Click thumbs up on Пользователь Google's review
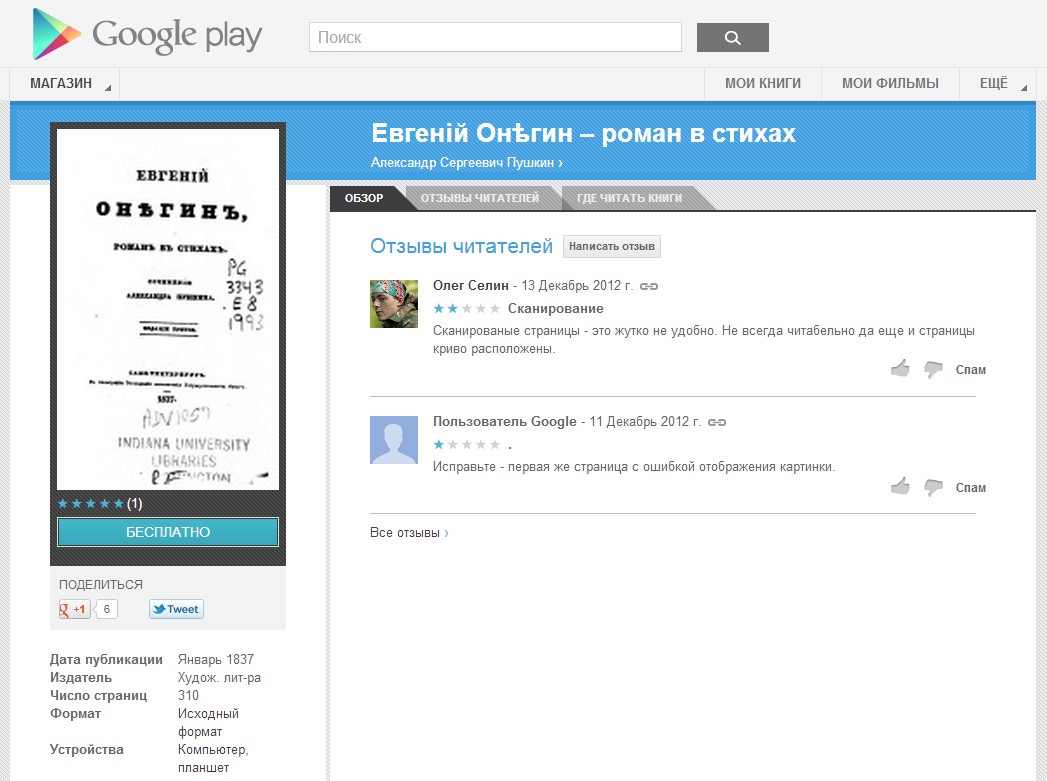Image resolution: width=1047 pixels, height=781 pixels. click(900, 486)
